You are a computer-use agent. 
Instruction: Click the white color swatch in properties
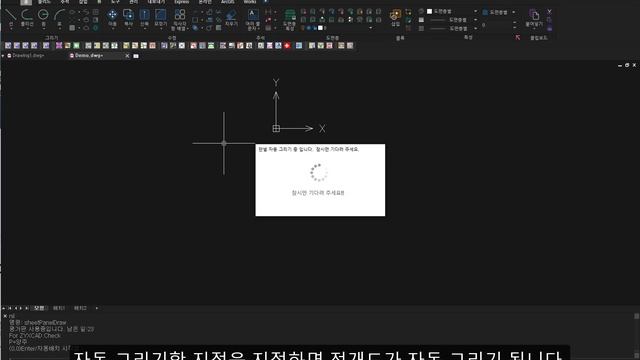(x=429, y=11)
